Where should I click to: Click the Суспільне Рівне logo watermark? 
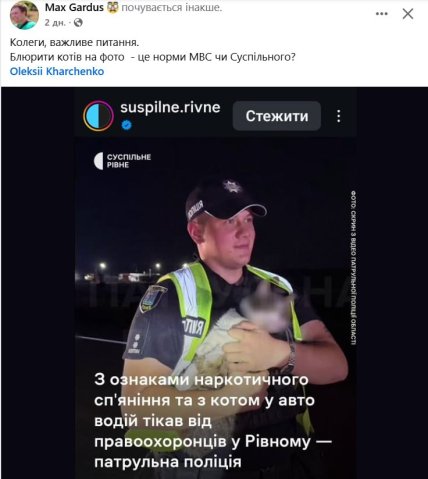(x=122, y=161)
